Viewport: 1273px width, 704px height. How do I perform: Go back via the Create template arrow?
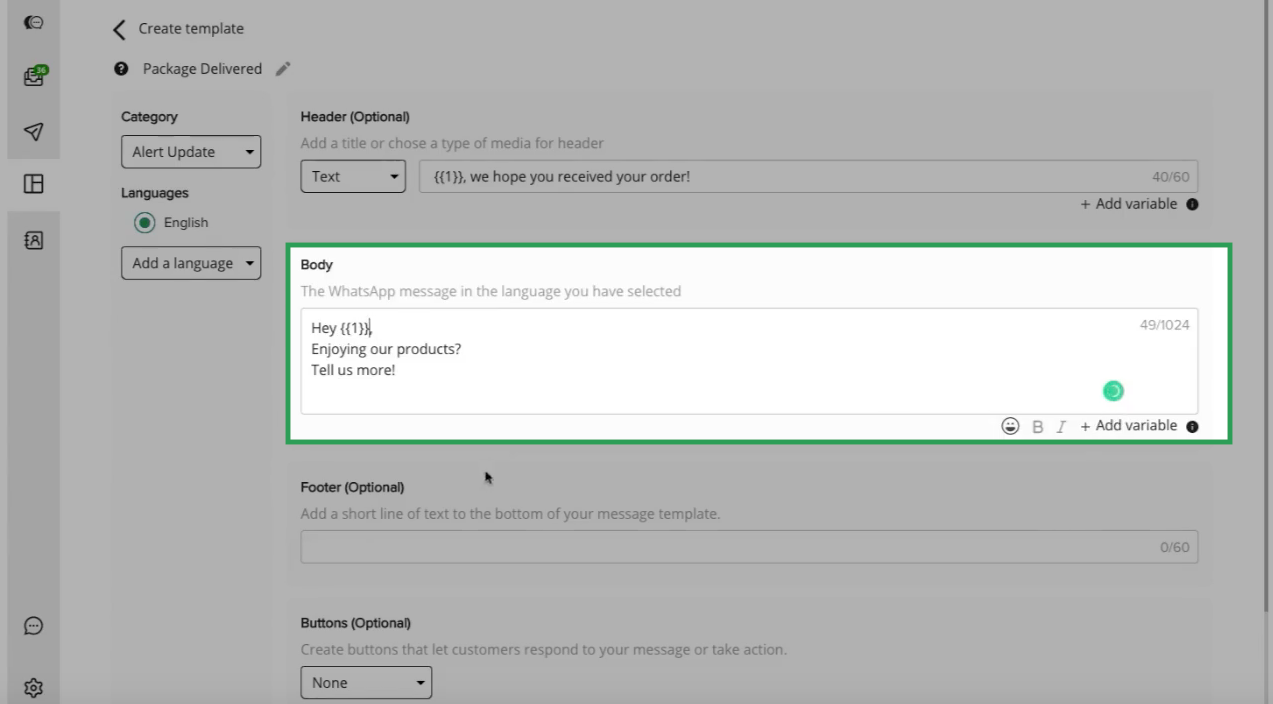click(x=119, y=29)
